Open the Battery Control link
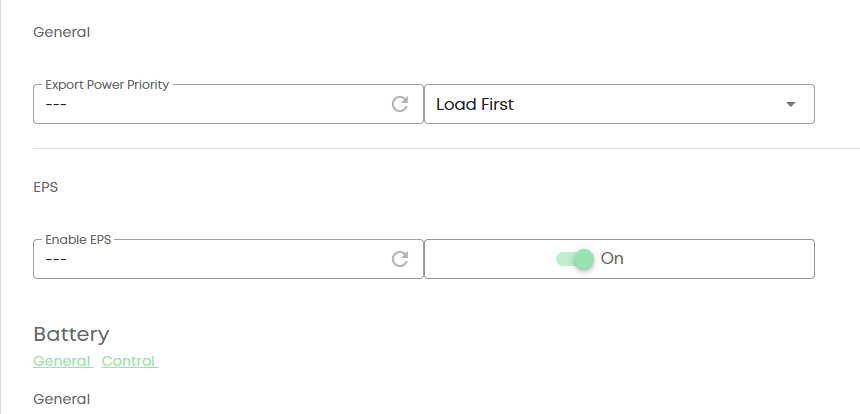 (x=129, y=361)
